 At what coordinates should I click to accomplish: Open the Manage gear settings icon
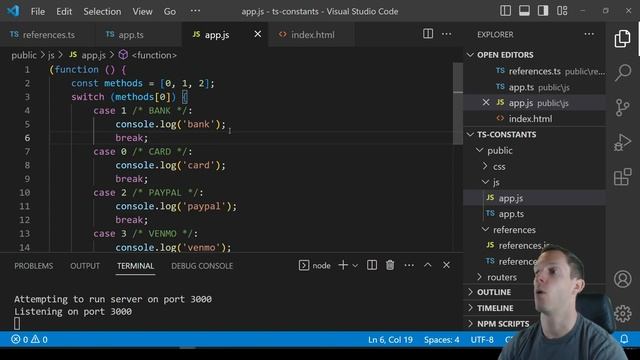pos(622,313)
